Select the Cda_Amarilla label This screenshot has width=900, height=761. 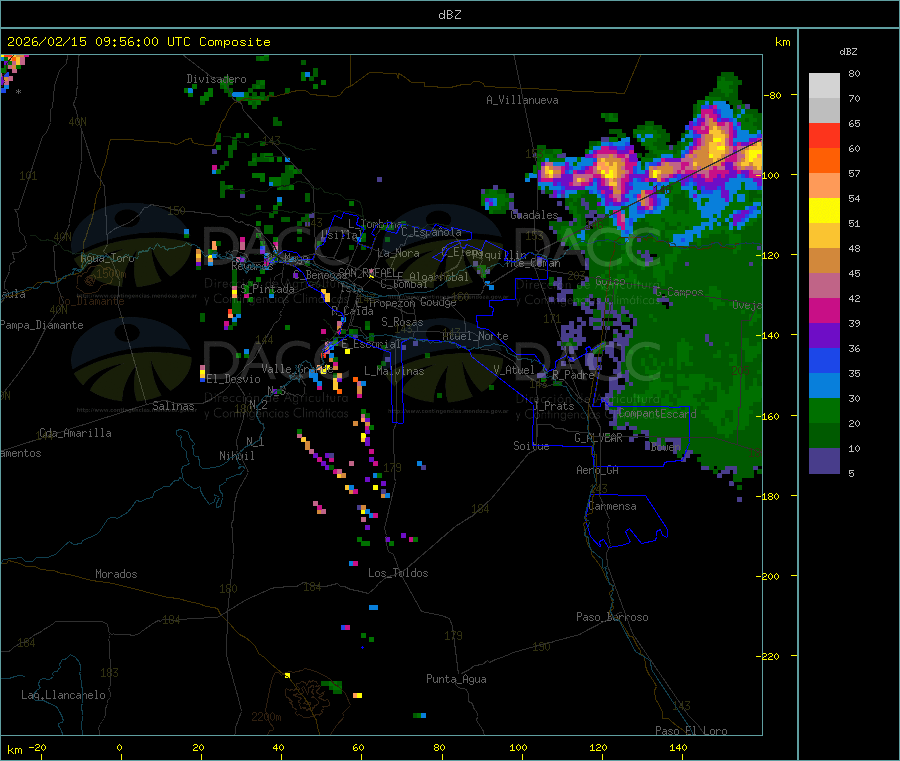(x=75, y=433)
